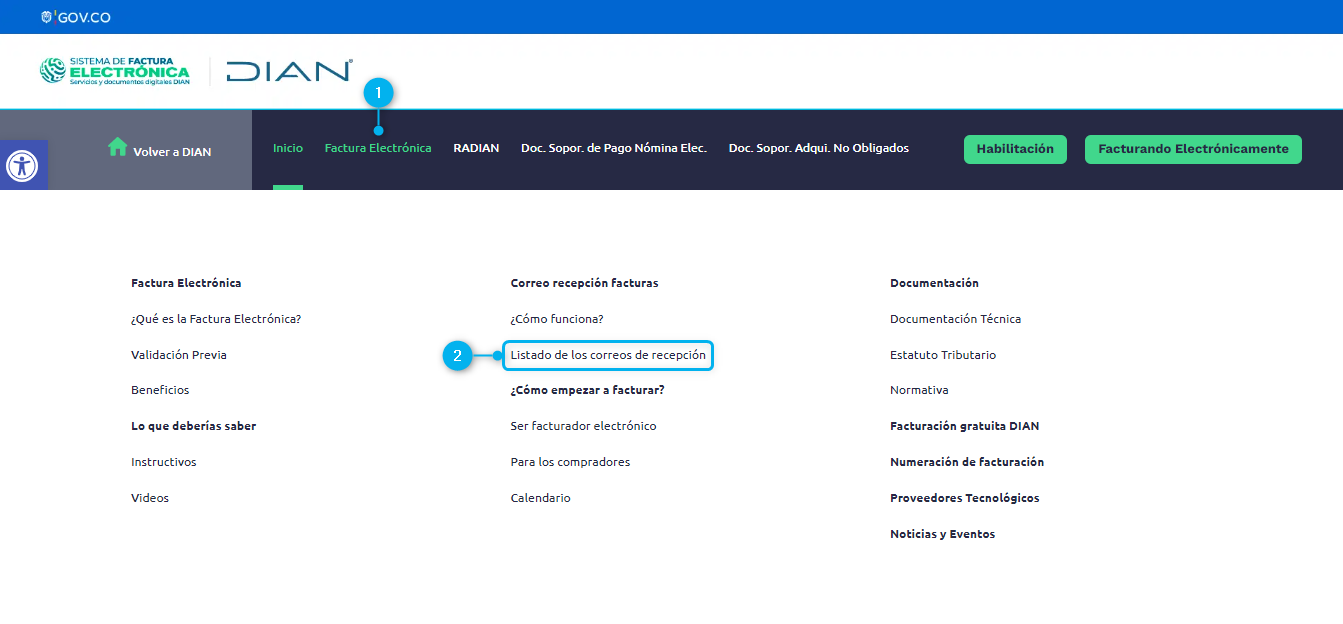Expand Doc. Sopor. de Pago Nómina Elec. menu
The image size is (1343, 624).
(x=613, y=148)
